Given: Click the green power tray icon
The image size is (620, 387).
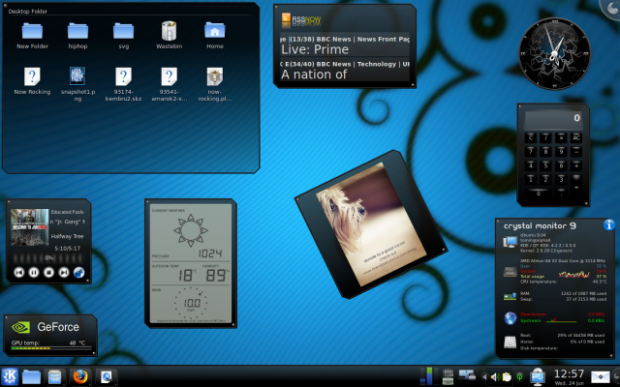Looking at the screenshot, I should pyautogui.click(x=520, y=377).
